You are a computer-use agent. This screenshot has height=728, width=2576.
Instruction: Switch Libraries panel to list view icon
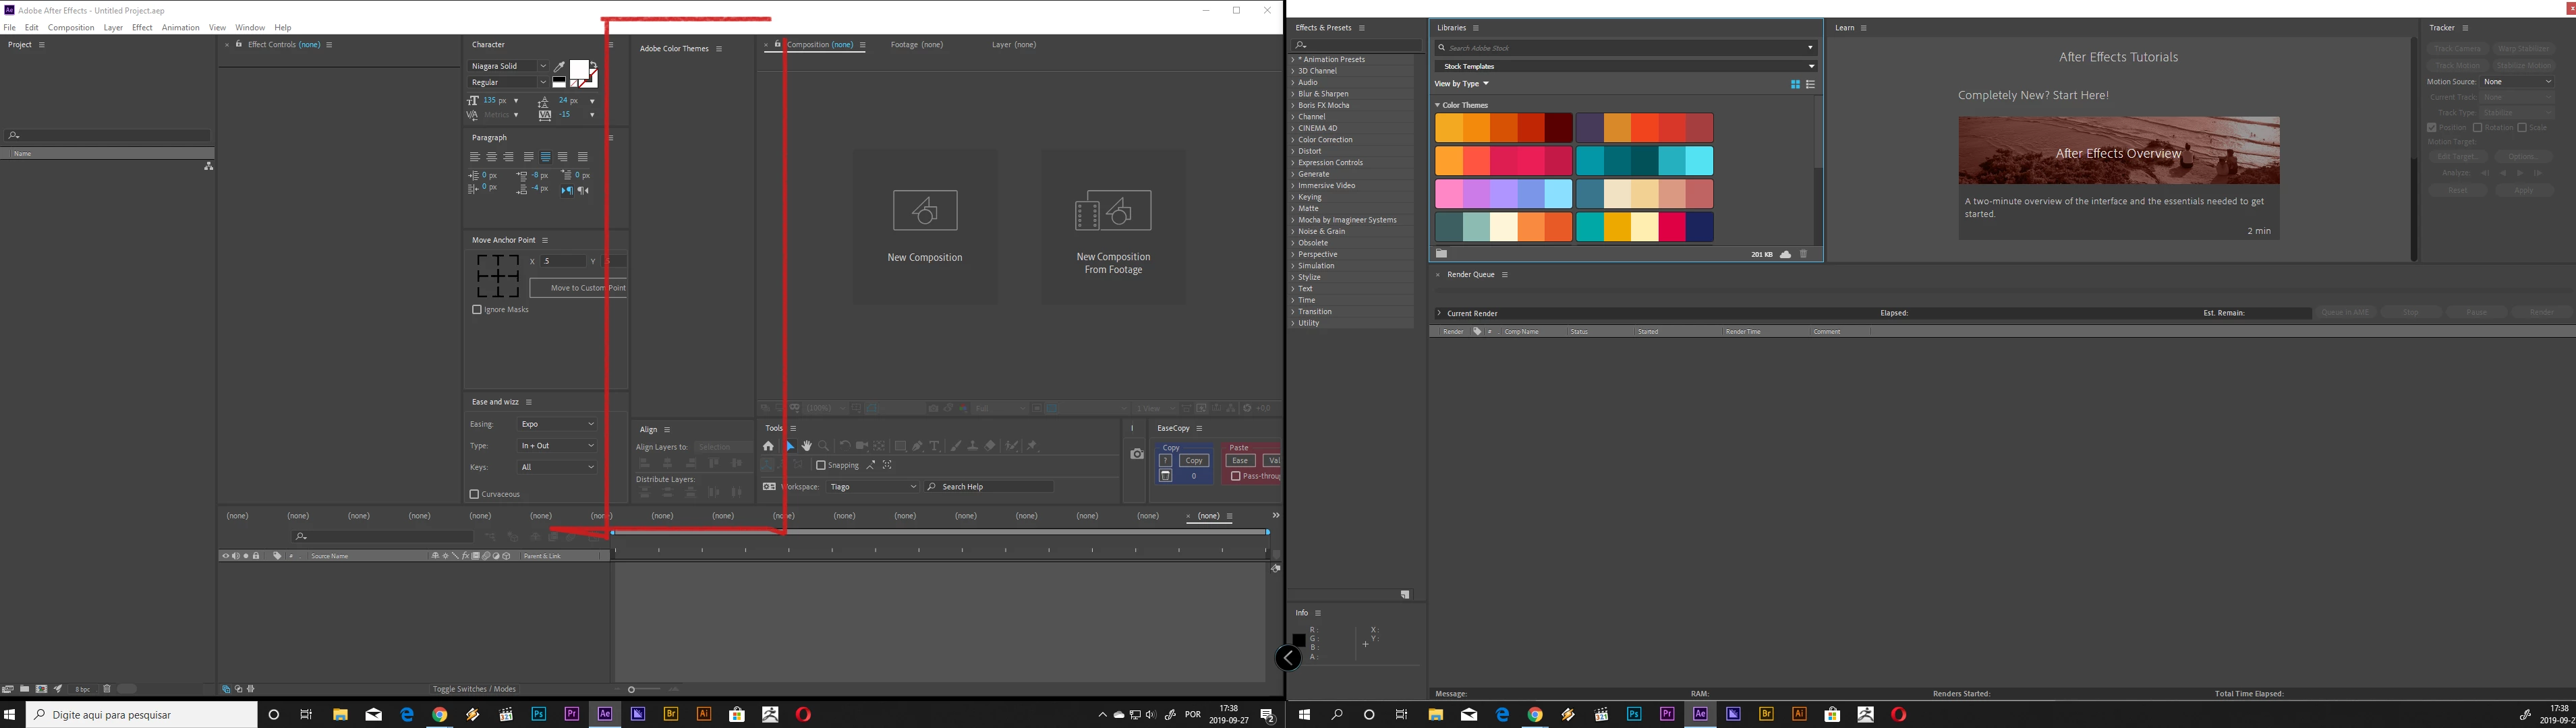1810,84
